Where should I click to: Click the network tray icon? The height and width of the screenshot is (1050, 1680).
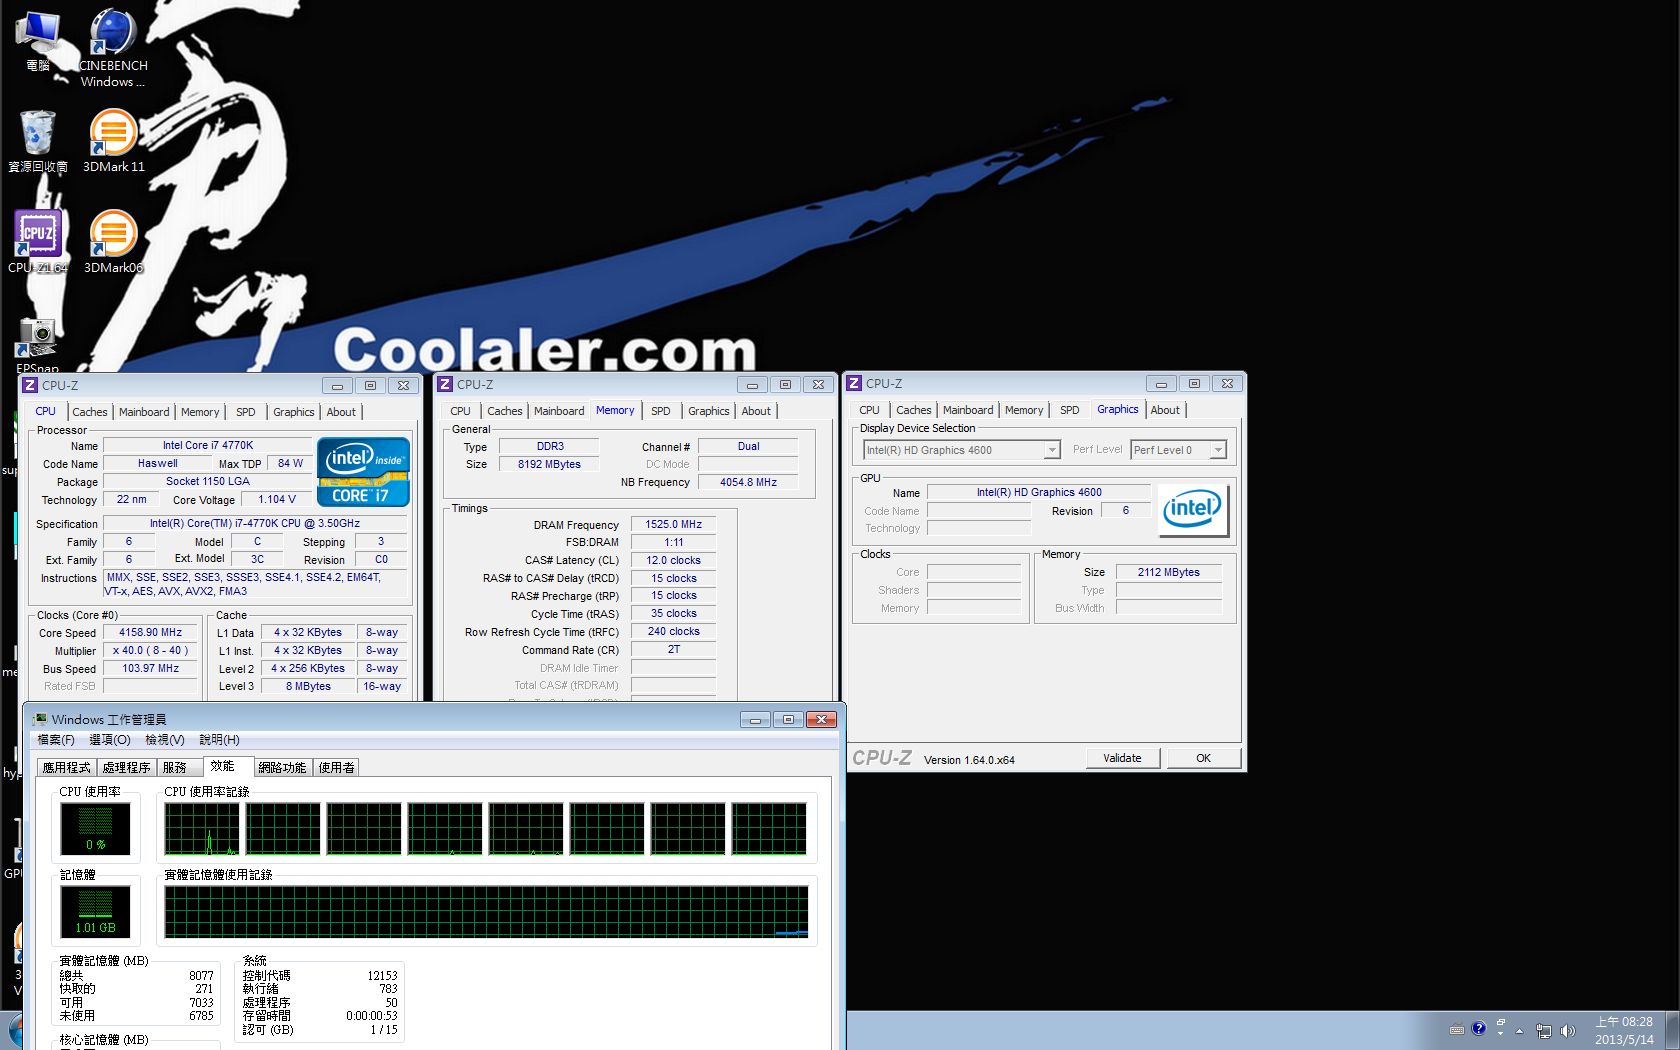point(1544,1031)
